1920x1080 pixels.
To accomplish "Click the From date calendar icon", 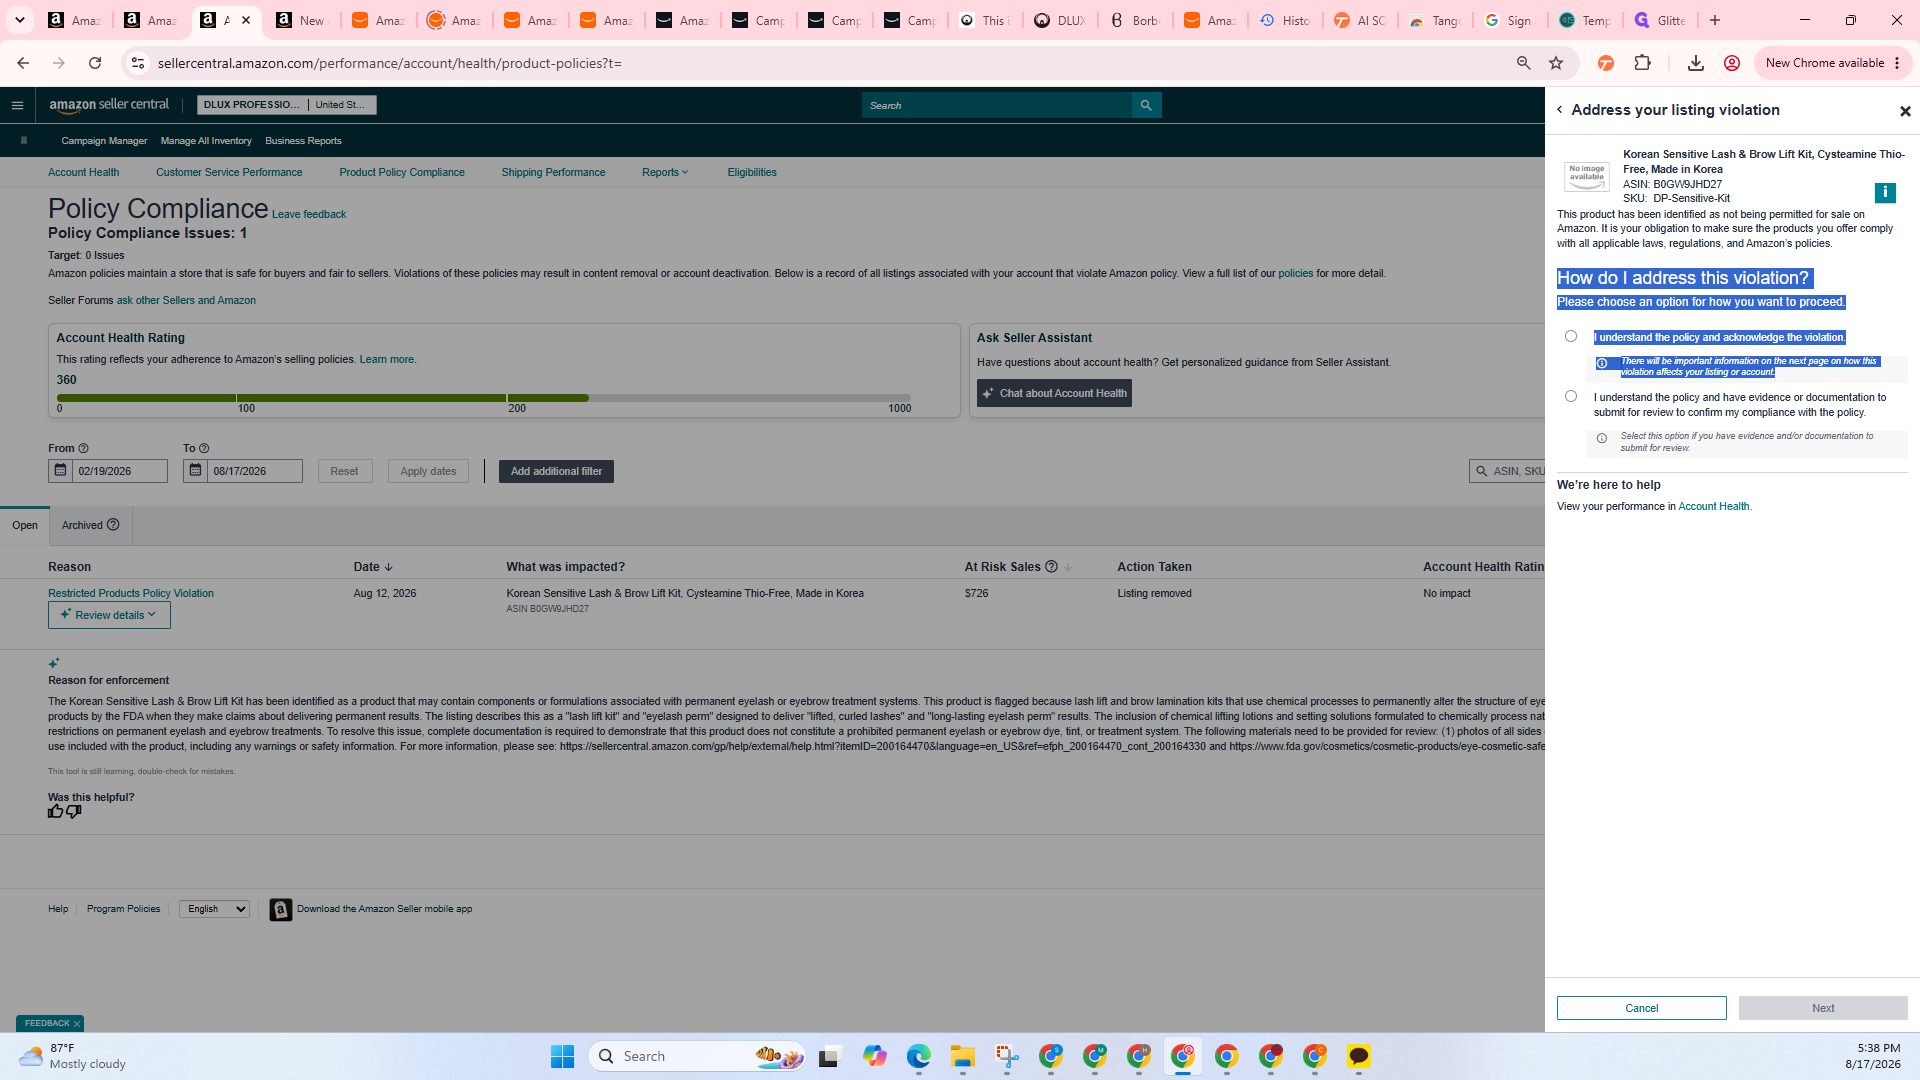I will pos(60,471).
